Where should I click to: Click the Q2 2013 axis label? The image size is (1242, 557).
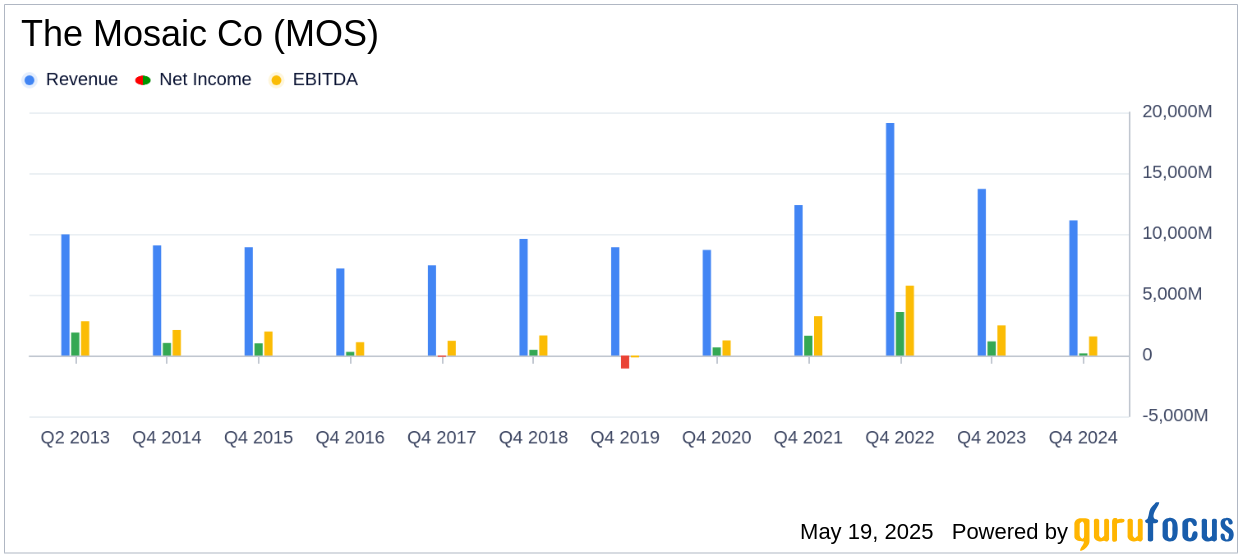pos(75,438)
